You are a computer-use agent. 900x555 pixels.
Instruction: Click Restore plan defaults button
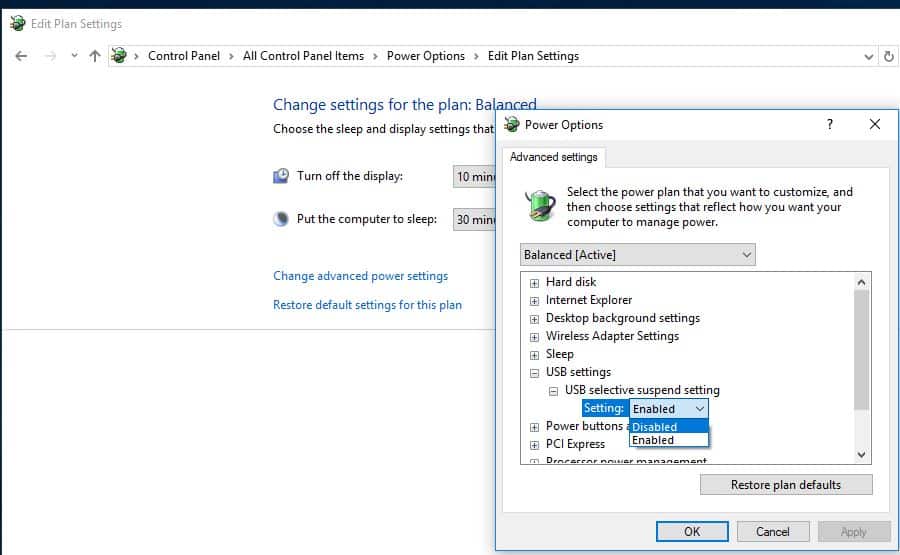[786, 485]
